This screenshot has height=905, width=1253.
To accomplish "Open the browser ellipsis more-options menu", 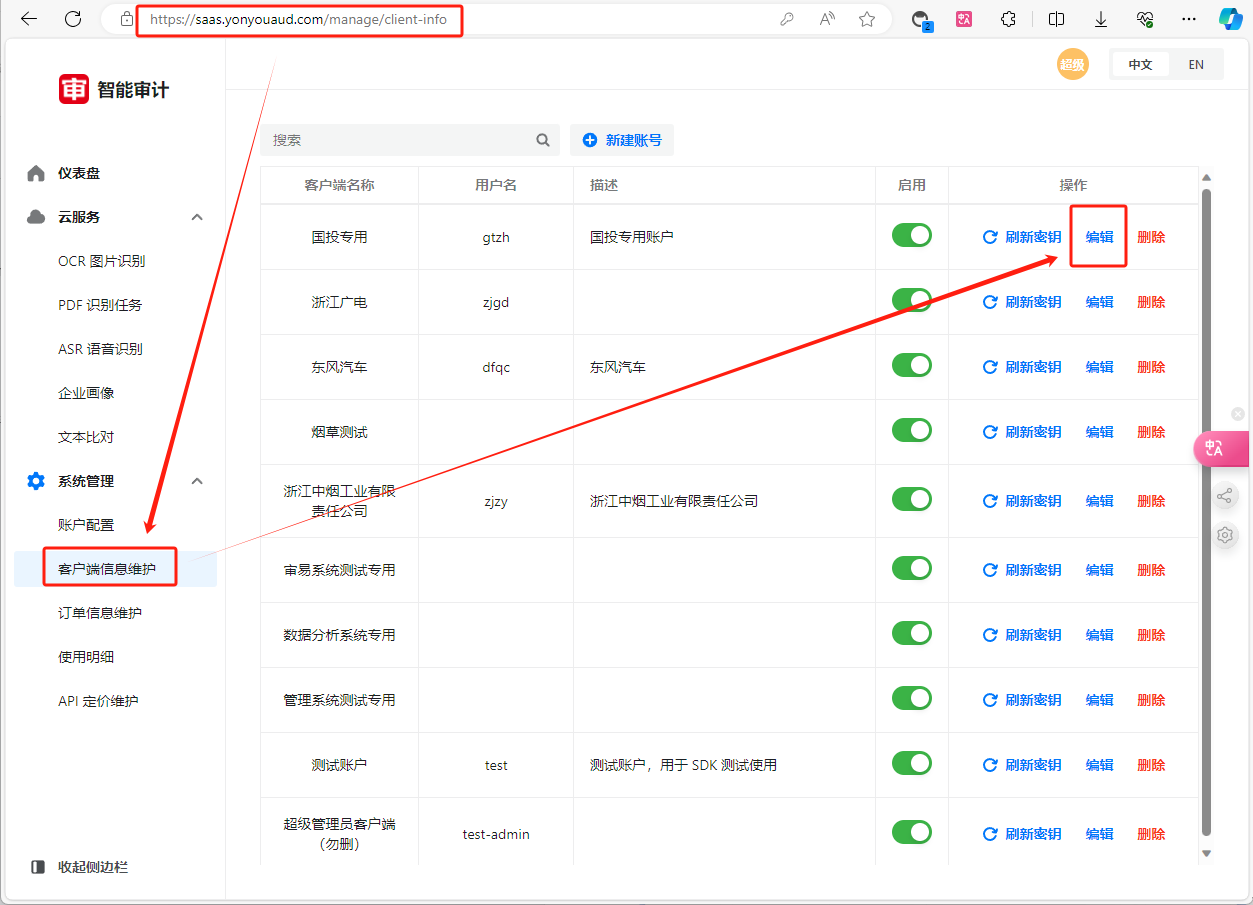I will click(1189, 18).
